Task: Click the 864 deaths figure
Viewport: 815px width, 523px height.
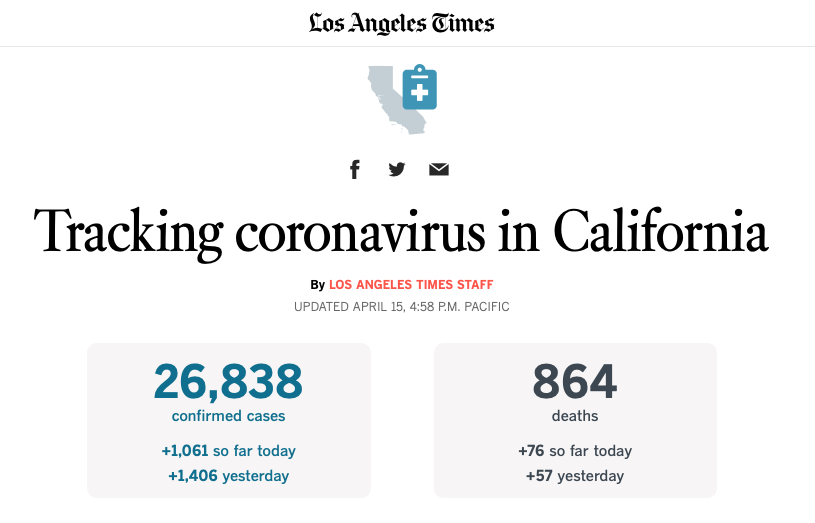Action: [575, 382]
